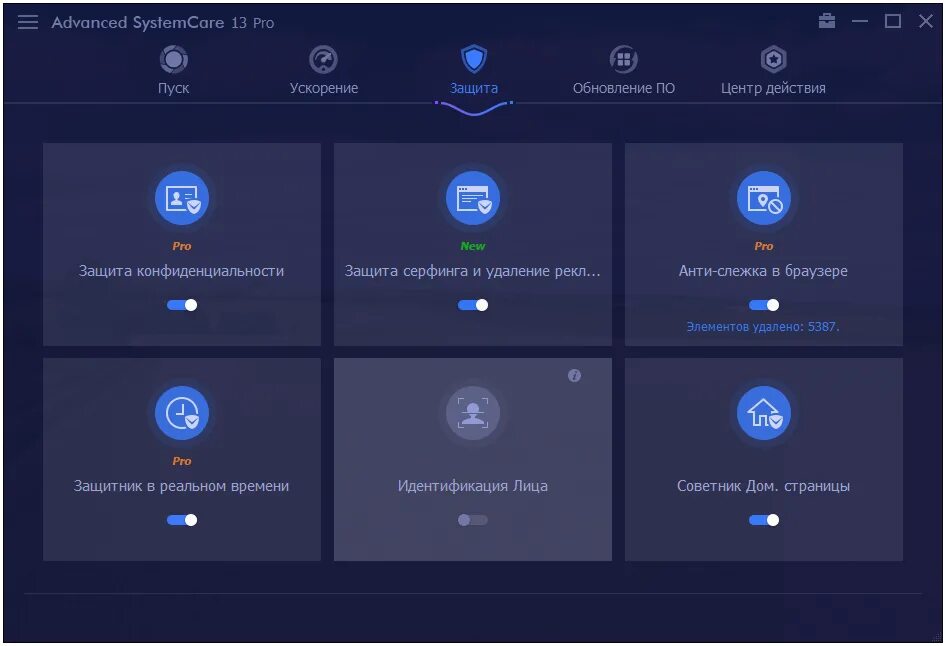Open the Центр действия tab

pos(773,88)
